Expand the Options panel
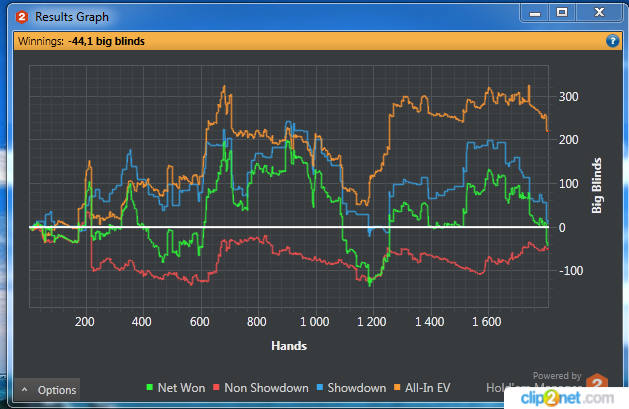629x409 pixels. [47, 390]
